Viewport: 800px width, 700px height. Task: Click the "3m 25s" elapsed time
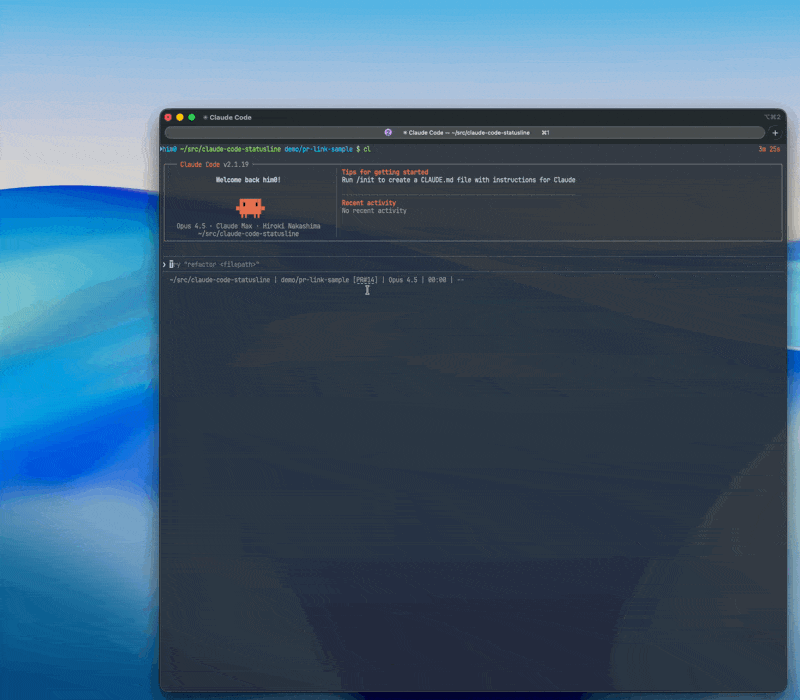769,149
